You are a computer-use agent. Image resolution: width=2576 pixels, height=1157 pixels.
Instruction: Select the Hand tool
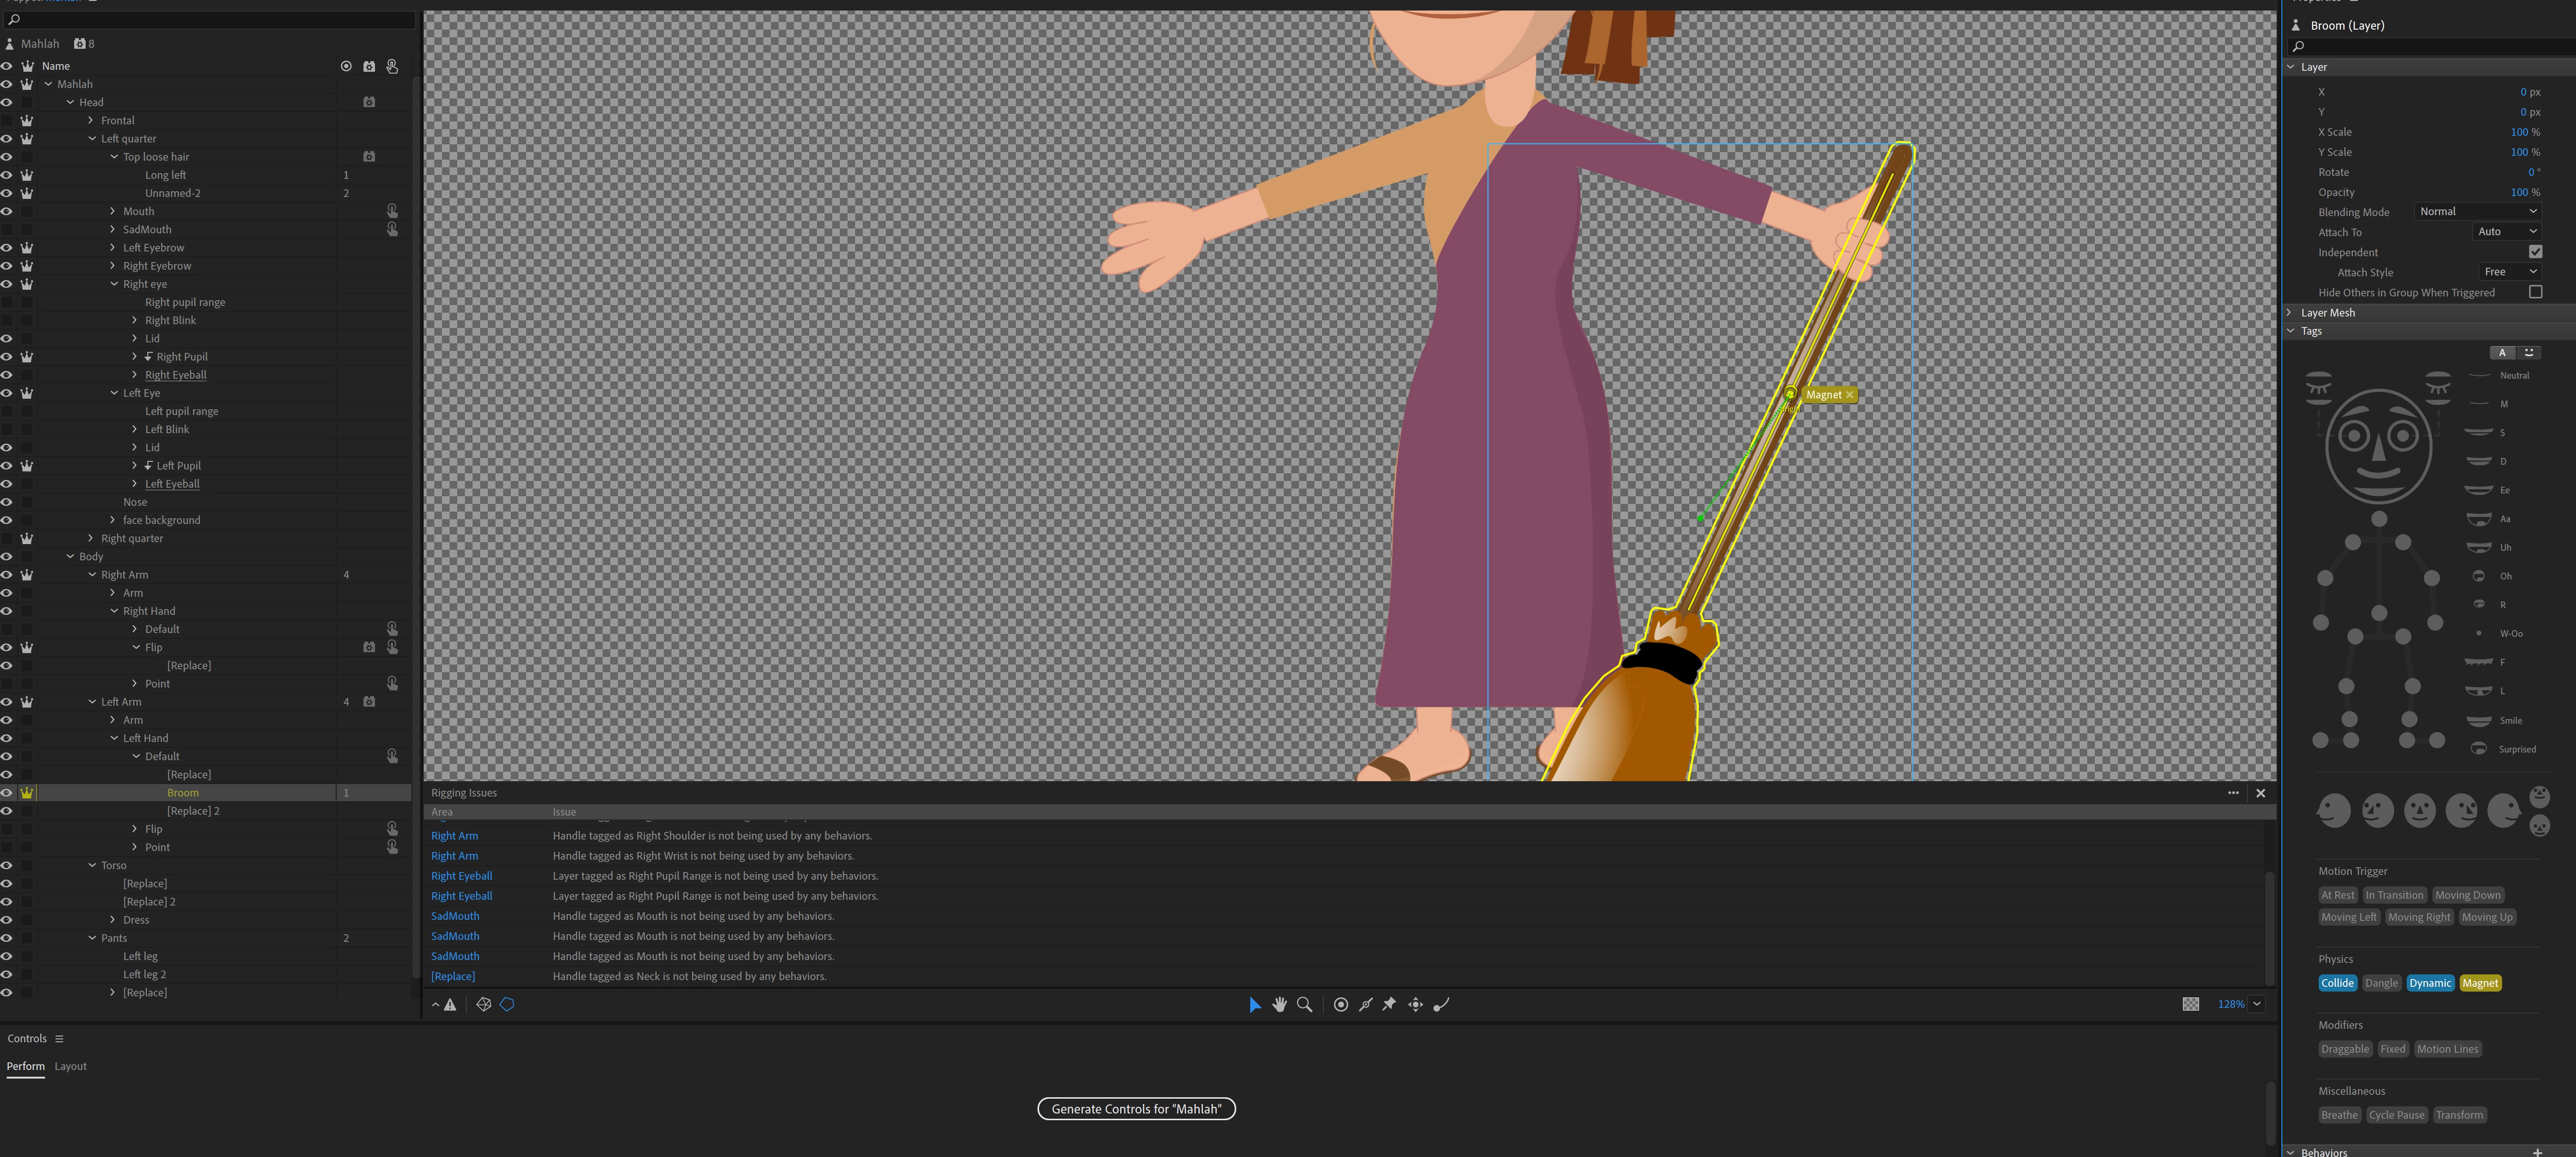coord(1279,1004)
